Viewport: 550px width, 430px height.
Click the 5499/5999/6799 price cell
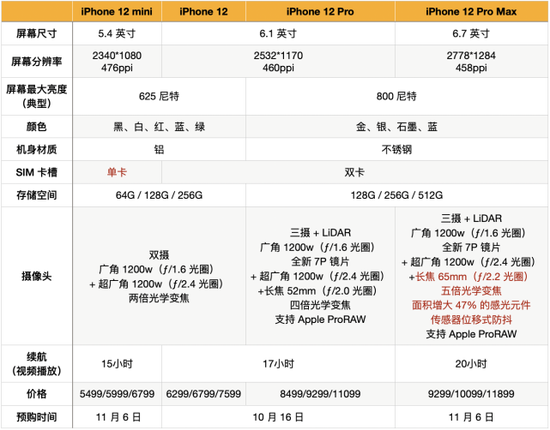click(117, 394)
